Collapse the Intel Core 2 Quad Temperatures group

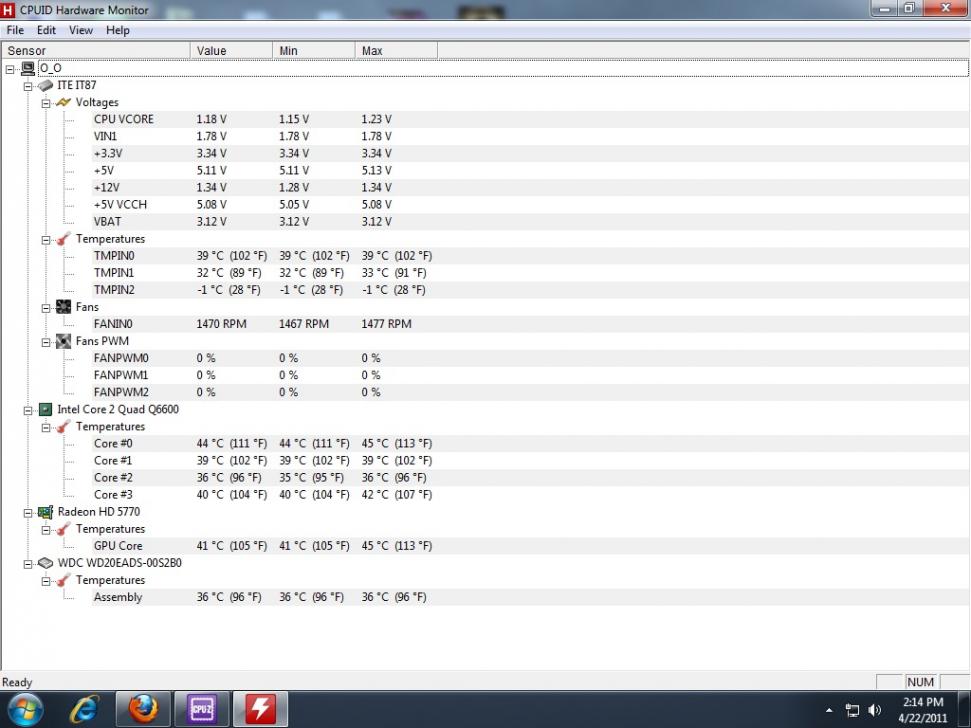click(46, 428)
